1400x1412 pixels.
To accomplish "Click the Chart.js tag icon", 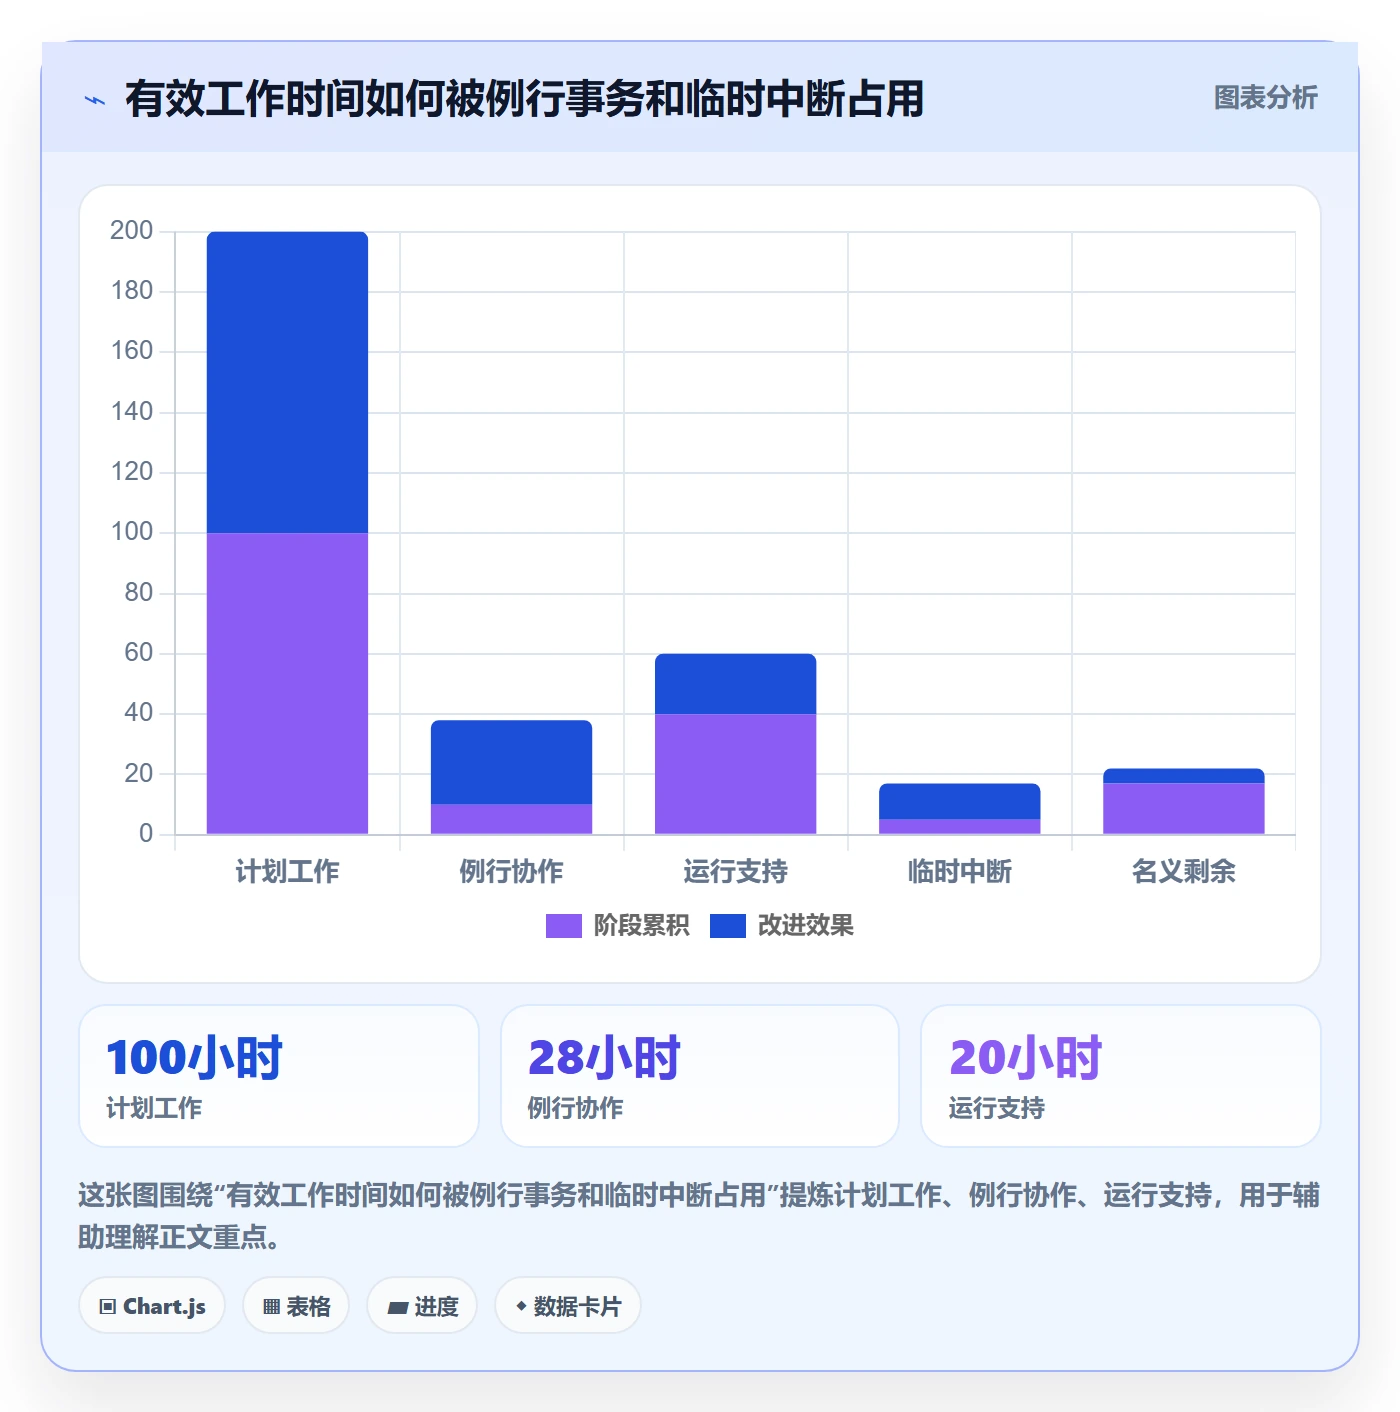I will (x=108, y=1307).
